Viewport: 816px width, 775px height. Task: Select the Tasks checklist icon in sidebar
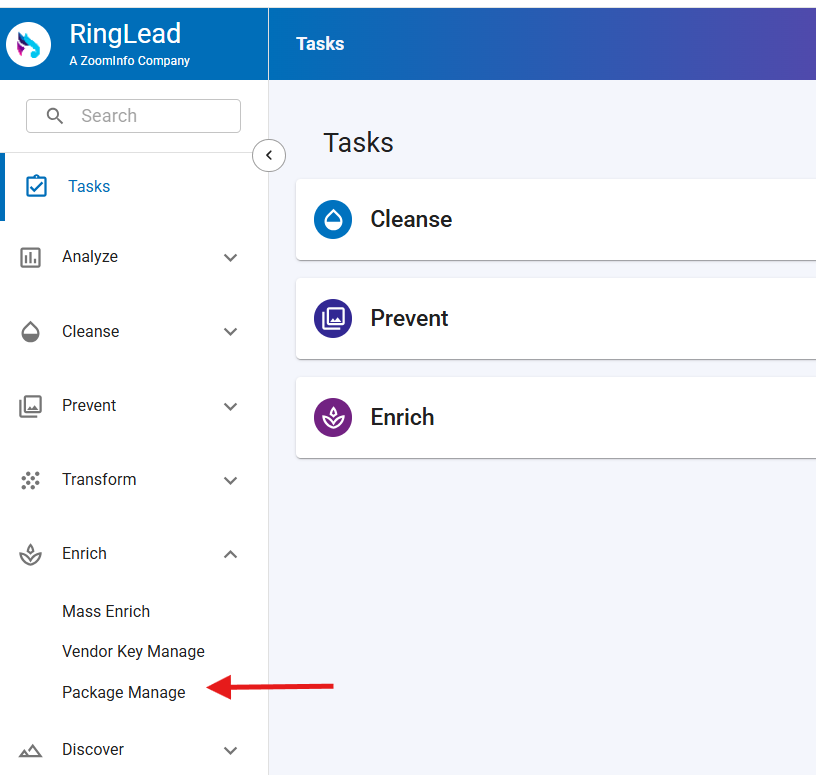click(36, 186)
